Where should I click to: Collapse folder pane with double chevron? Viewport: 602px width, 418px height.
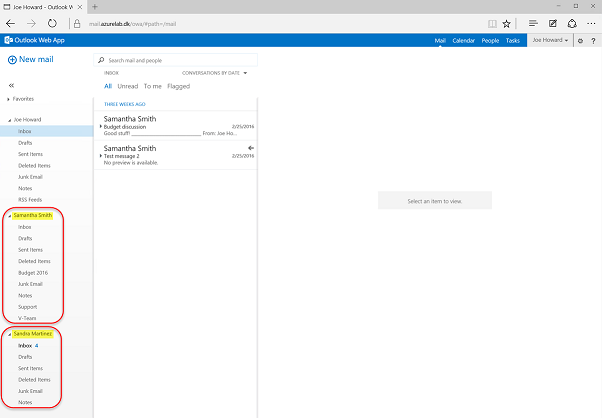point(11,85)
